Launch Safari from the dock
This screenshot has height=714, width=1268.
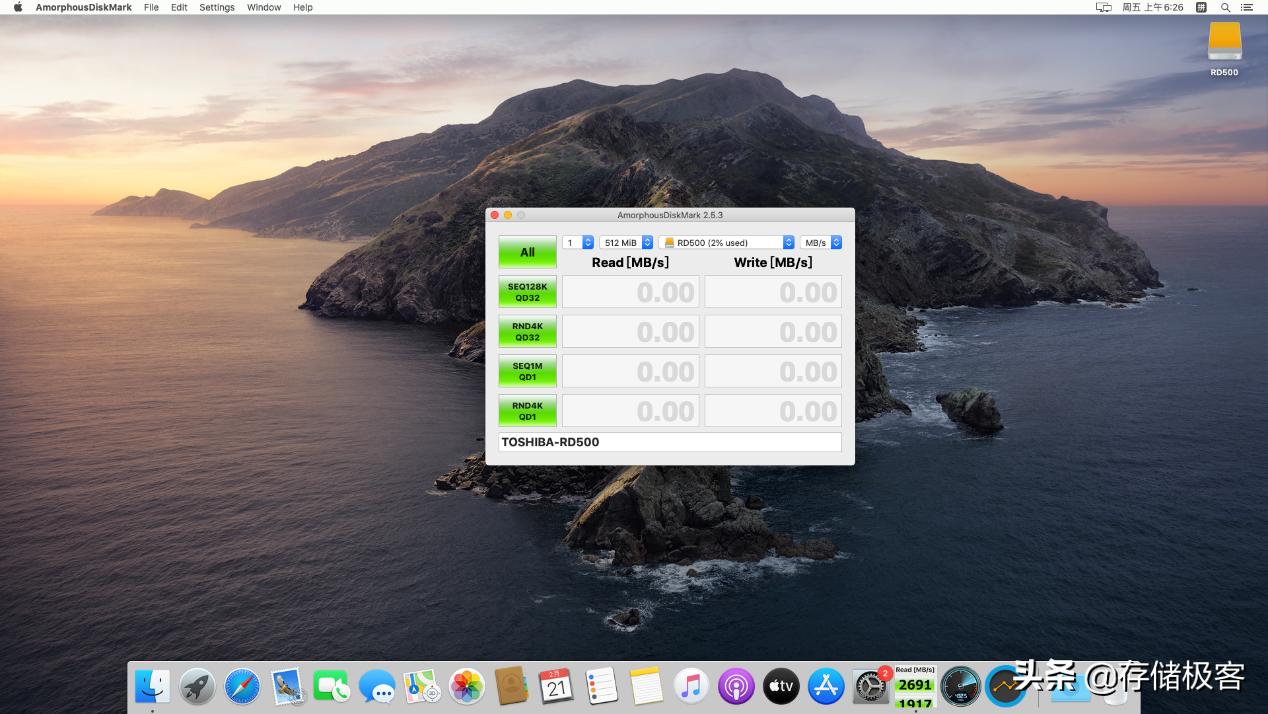pos(242,687)
